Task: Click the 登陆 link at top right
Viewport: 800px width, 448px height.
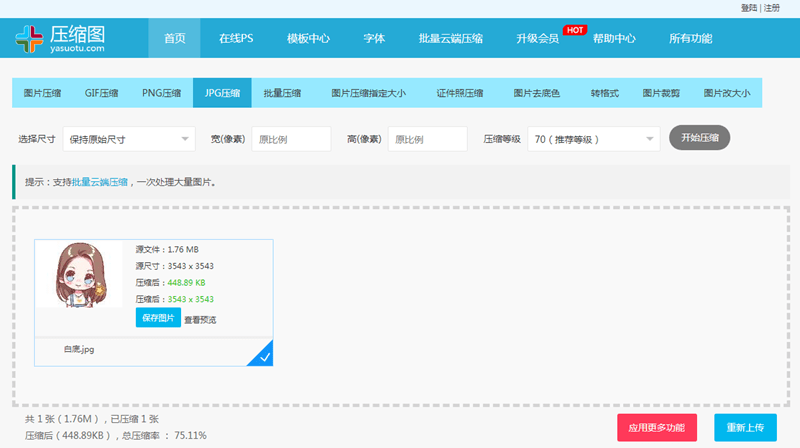Action: [749, 7]
